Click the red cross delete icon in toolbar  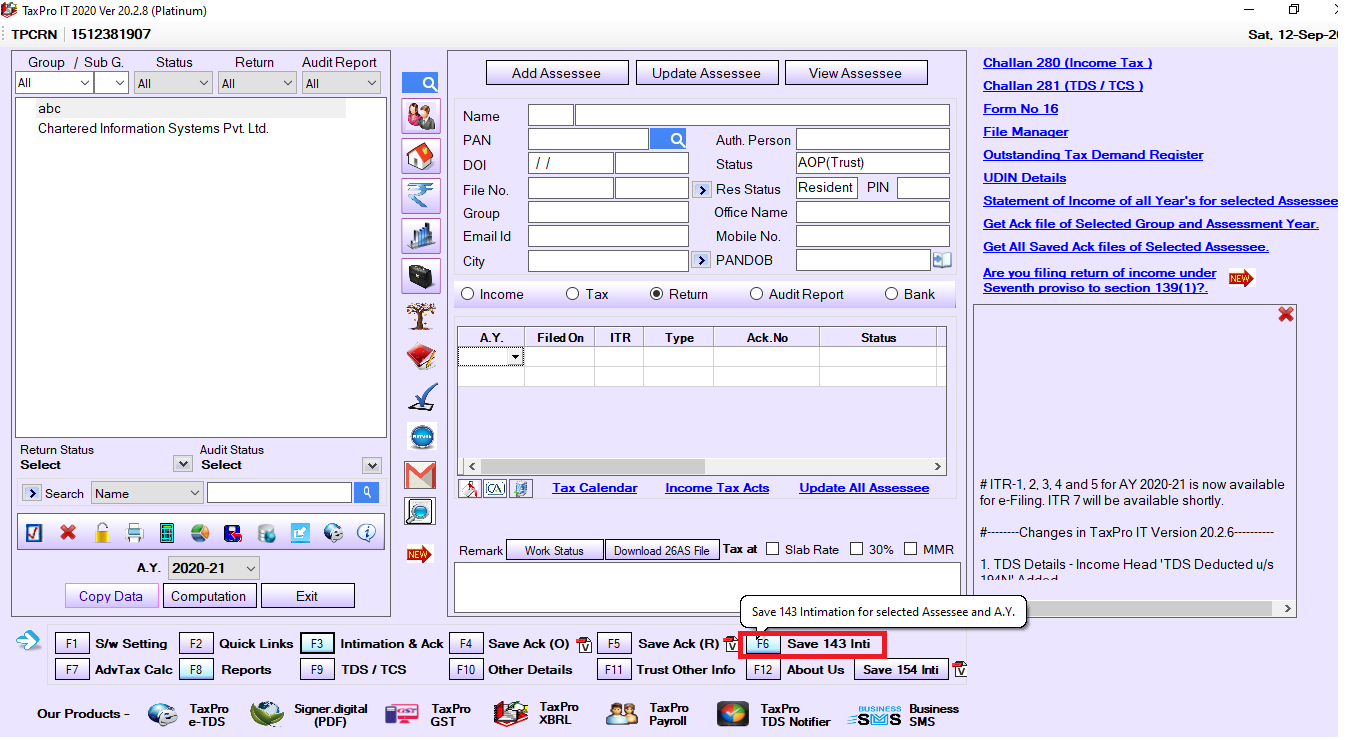[68, 533]
